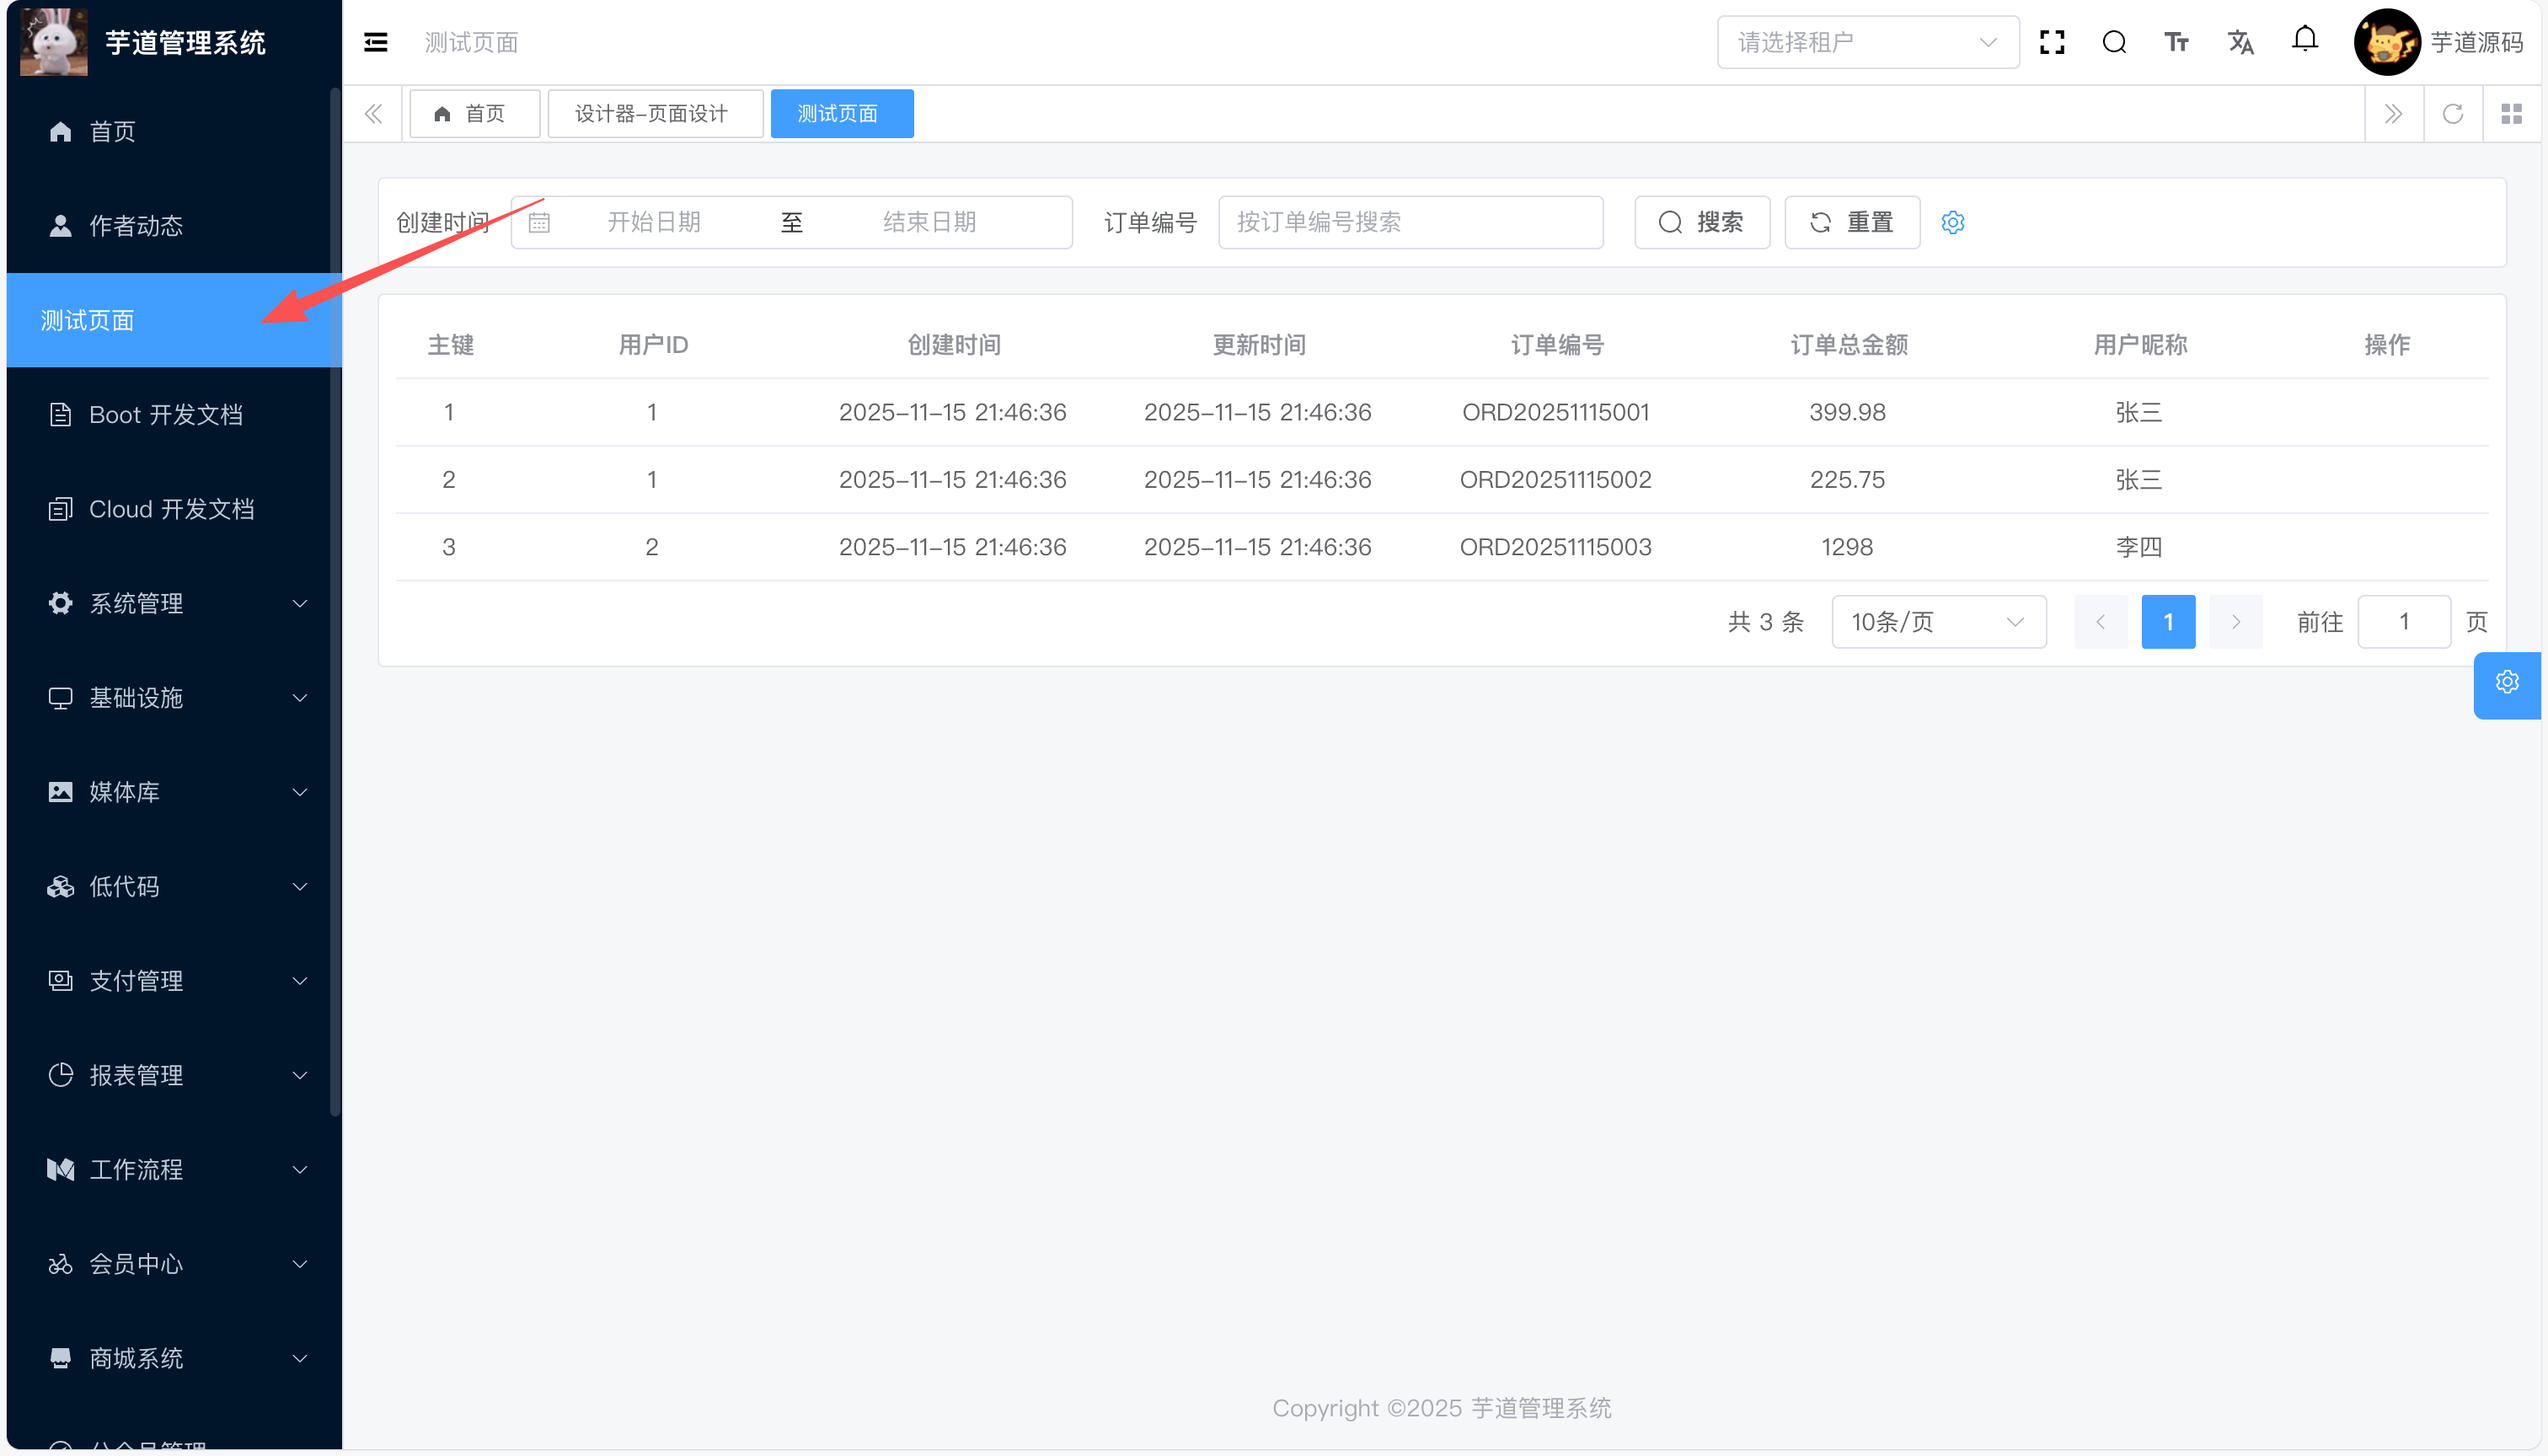2548x1456 pixels.
Task: Click the font size icon
Action: click(x=2176, y=42)
